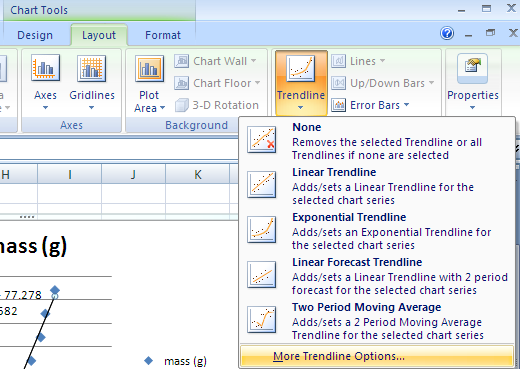The image size is (520, 369).
Task: Click the mass (g) legend entry
Action: pyautogui.click(x=176, y=361)
